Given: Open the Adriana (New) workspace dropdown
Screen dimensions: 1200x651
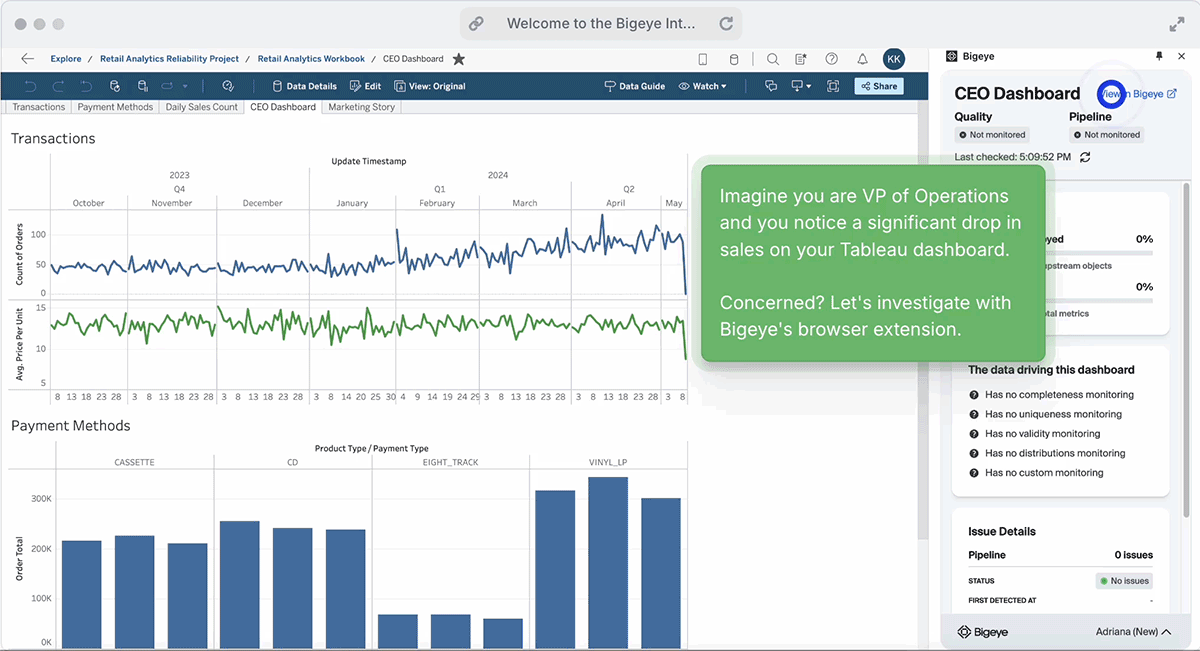Looking at the screenshot, I should 1134,632.
